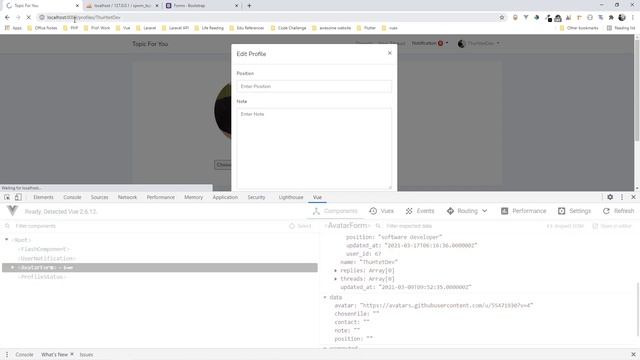Open the Laravel bookmarks folder
This screenshot has width=640, height=360.
tap(146, 28)
